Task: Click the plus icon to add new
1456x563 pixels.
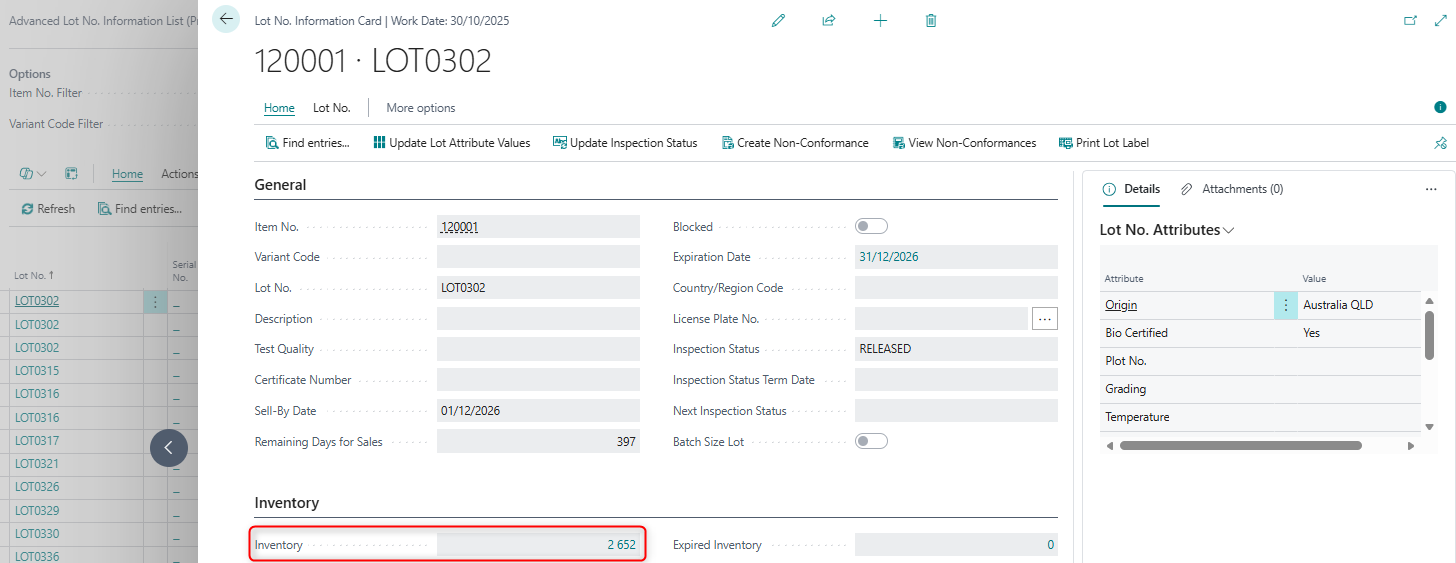Action: click(x=880, y=20)
